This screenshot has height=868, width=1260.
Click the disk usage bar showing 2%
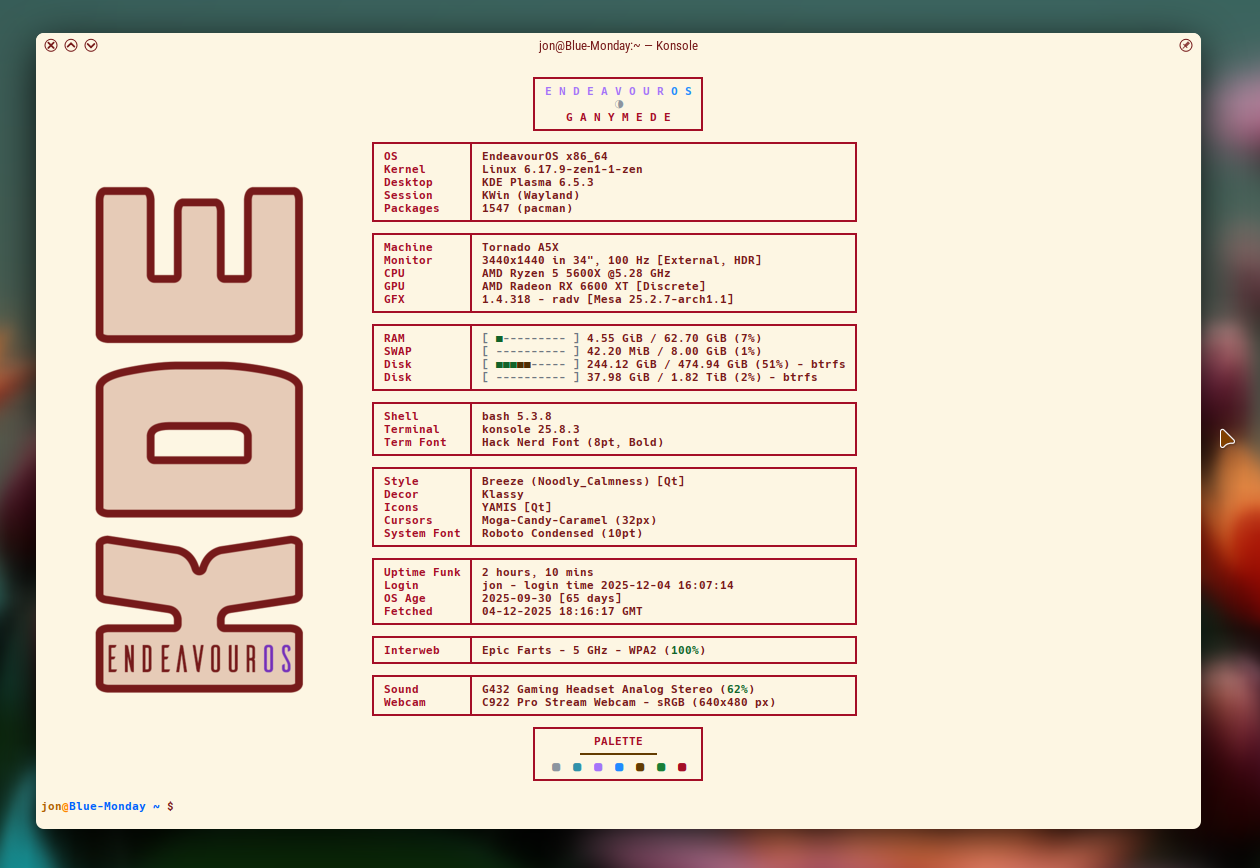(x=531, y=378)
